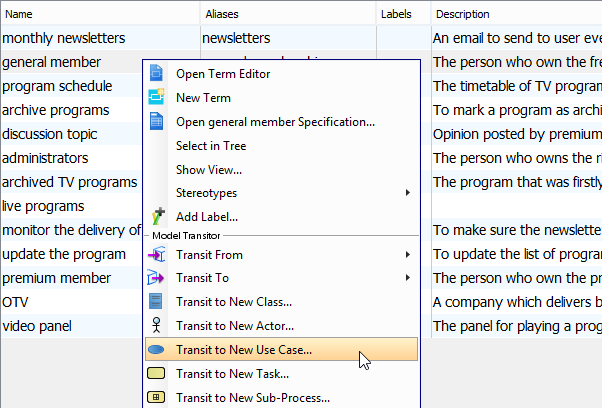Open the Stereotypes menu item

(x=281, y=193)
